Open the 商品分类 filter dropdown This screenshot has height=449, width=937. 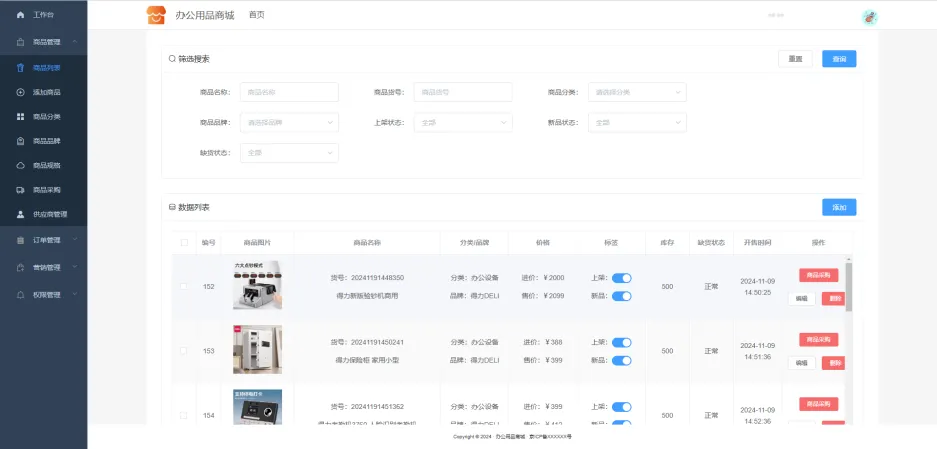[x=637, y=92]
